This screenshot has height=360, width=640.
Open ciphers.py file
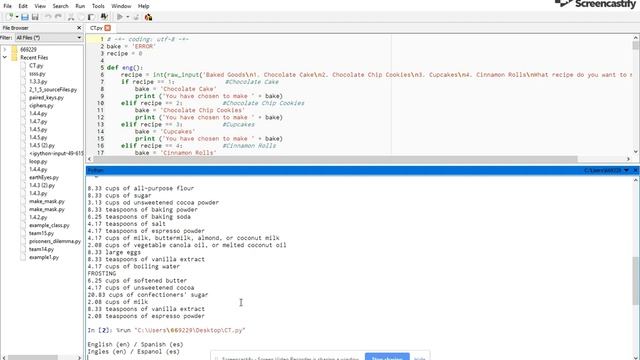point(41,105)
